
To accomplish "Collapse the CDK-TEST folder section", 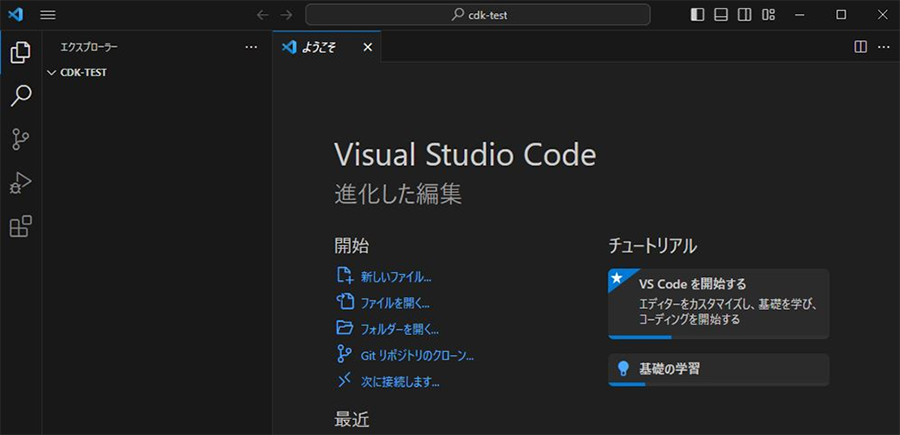I will pos(157,73).
